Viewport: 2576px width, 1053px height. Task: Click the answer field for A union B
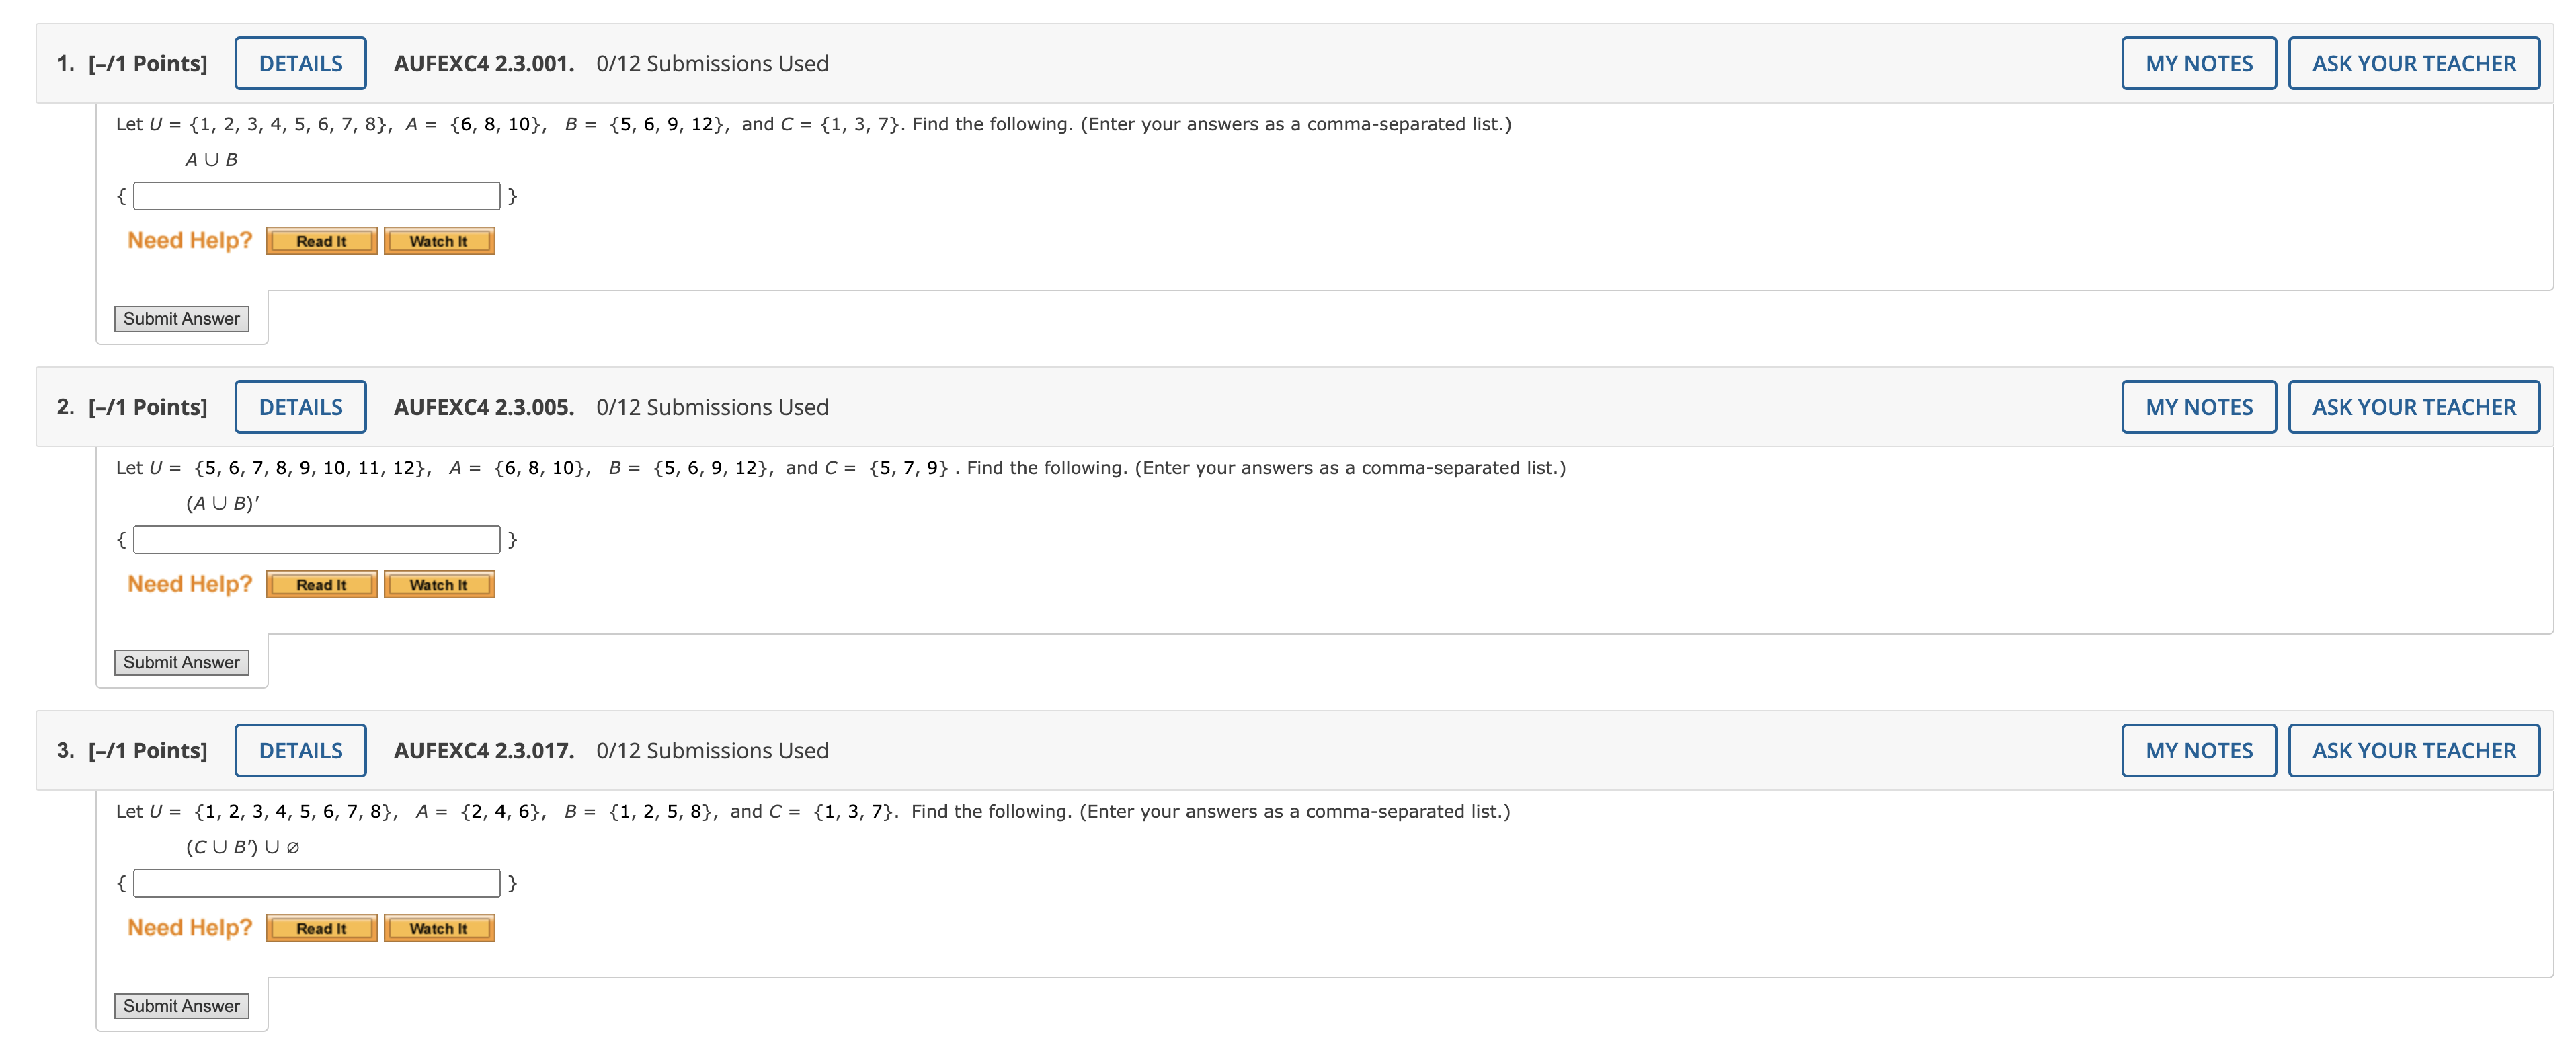[316, 196]
